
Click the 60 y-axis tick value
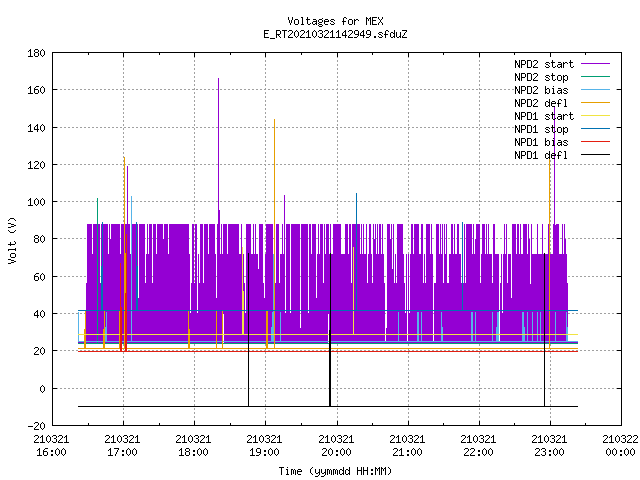pos(39,277)
